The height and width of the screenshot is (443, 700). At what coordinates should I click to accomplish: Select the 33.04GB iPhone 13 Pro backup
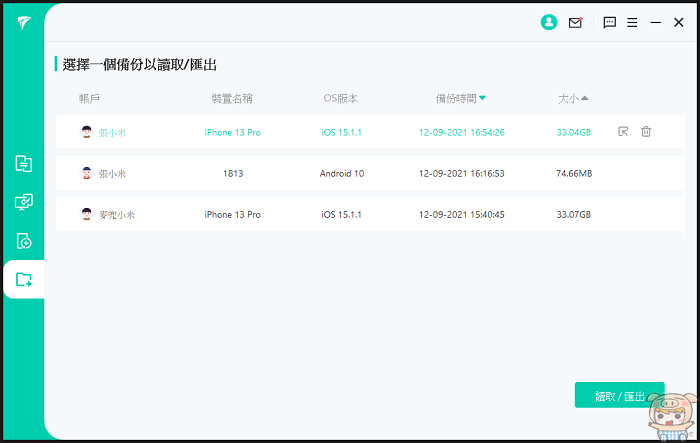point(232,132)
